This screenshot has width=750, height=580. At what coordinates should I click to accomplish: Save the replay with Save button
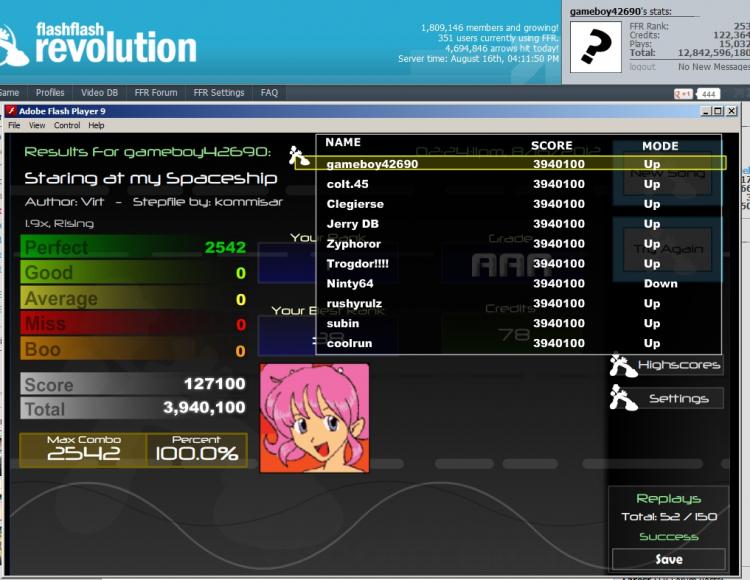pyautogui.click(x=669, y=559)
